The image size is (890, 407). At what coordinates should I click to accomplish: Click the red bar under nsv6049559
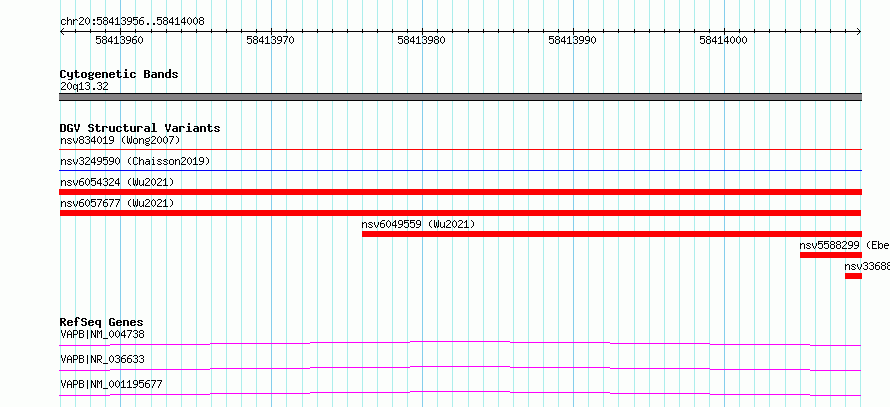(x=612, y=234)
